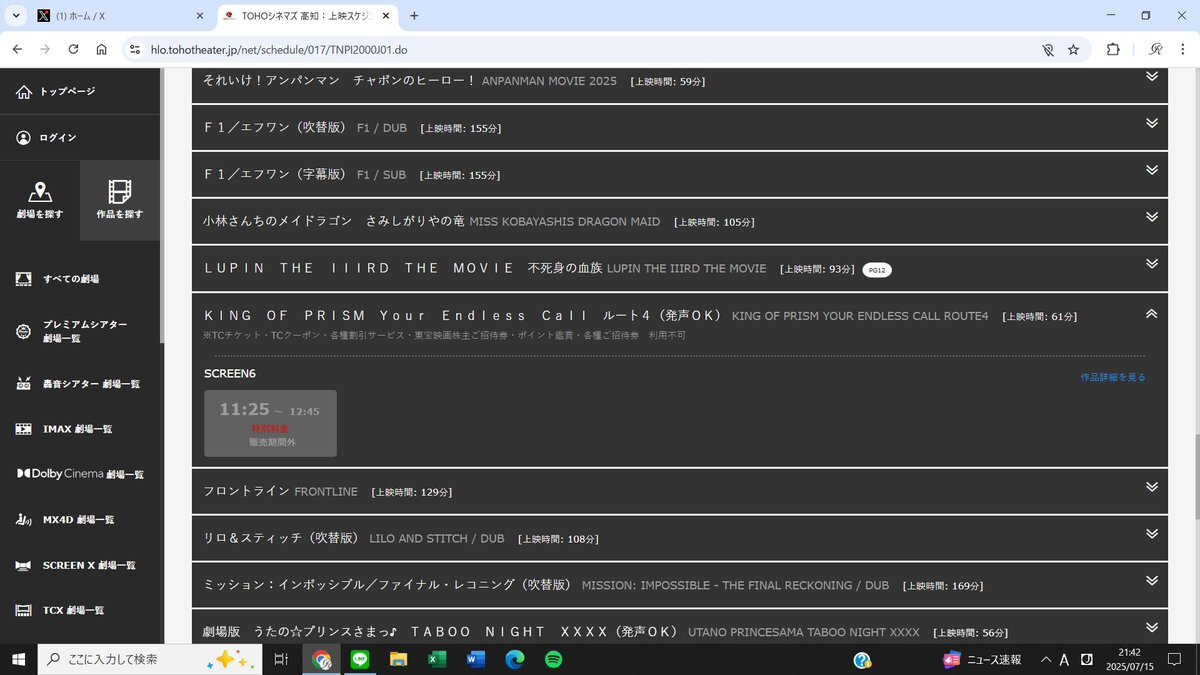1200x675 pixels.
Task: Open the Windows Start menu
Action: click(18, 659)
